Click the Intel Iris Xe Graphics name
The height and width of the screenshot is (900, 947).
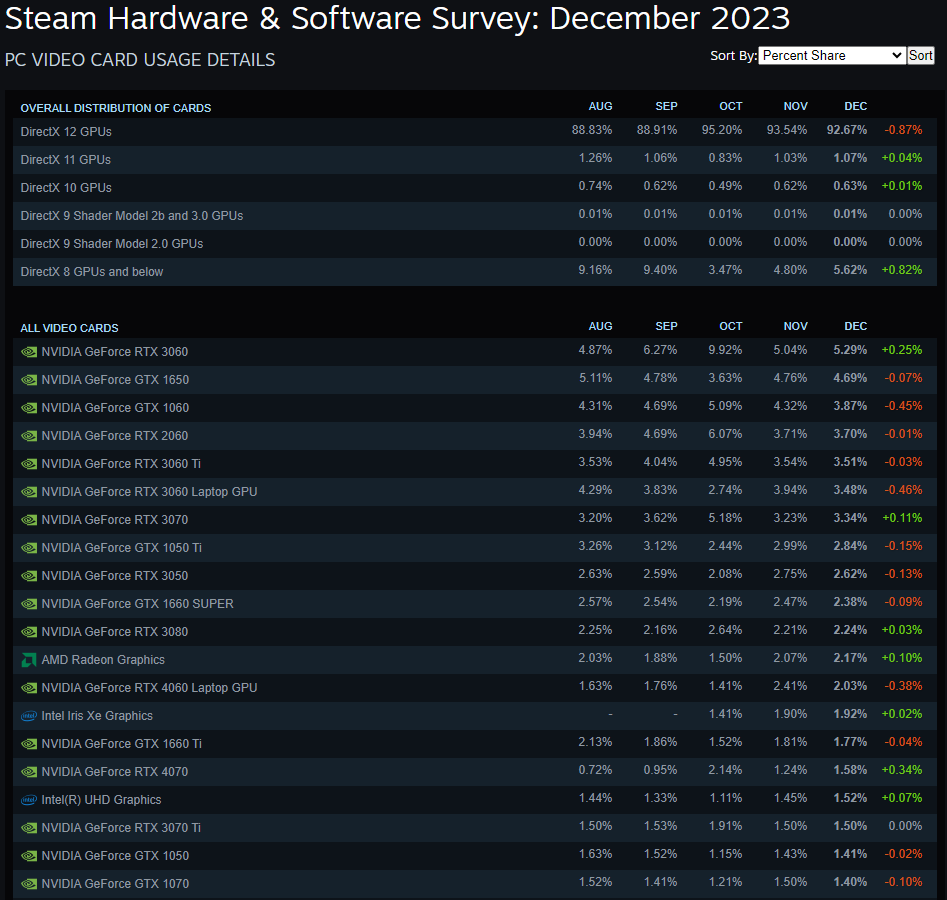pos(97,716)
